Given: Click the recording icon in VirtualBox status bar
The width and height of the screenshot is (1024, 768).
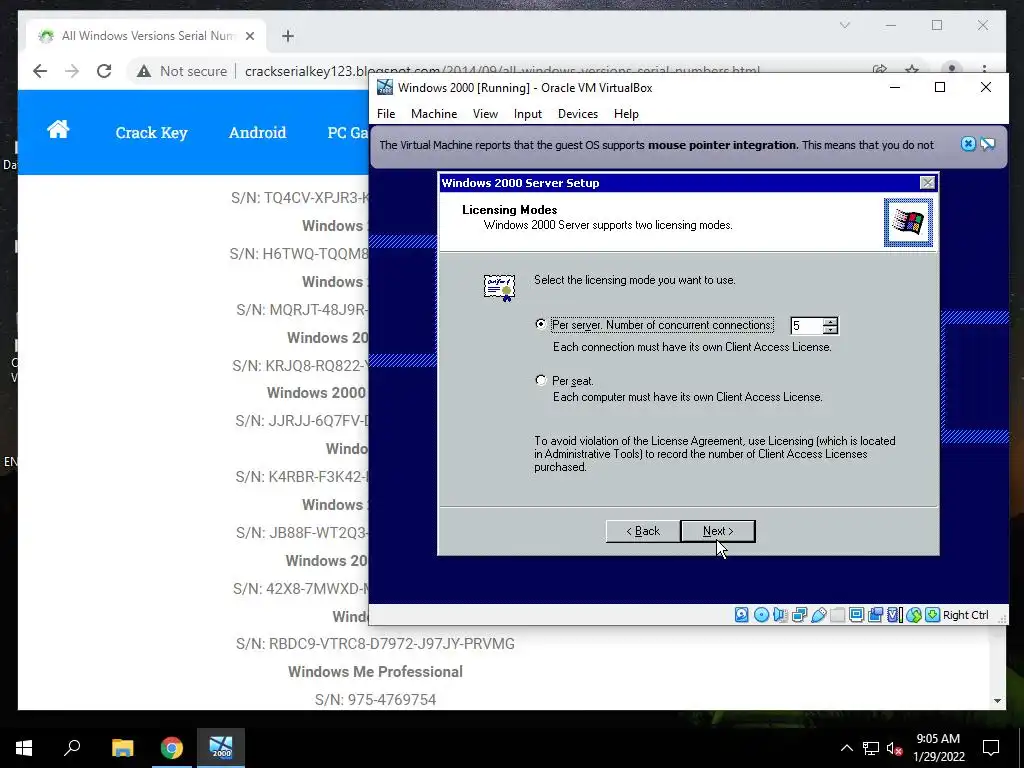Looking at the screenshot, I should point(876,615).
